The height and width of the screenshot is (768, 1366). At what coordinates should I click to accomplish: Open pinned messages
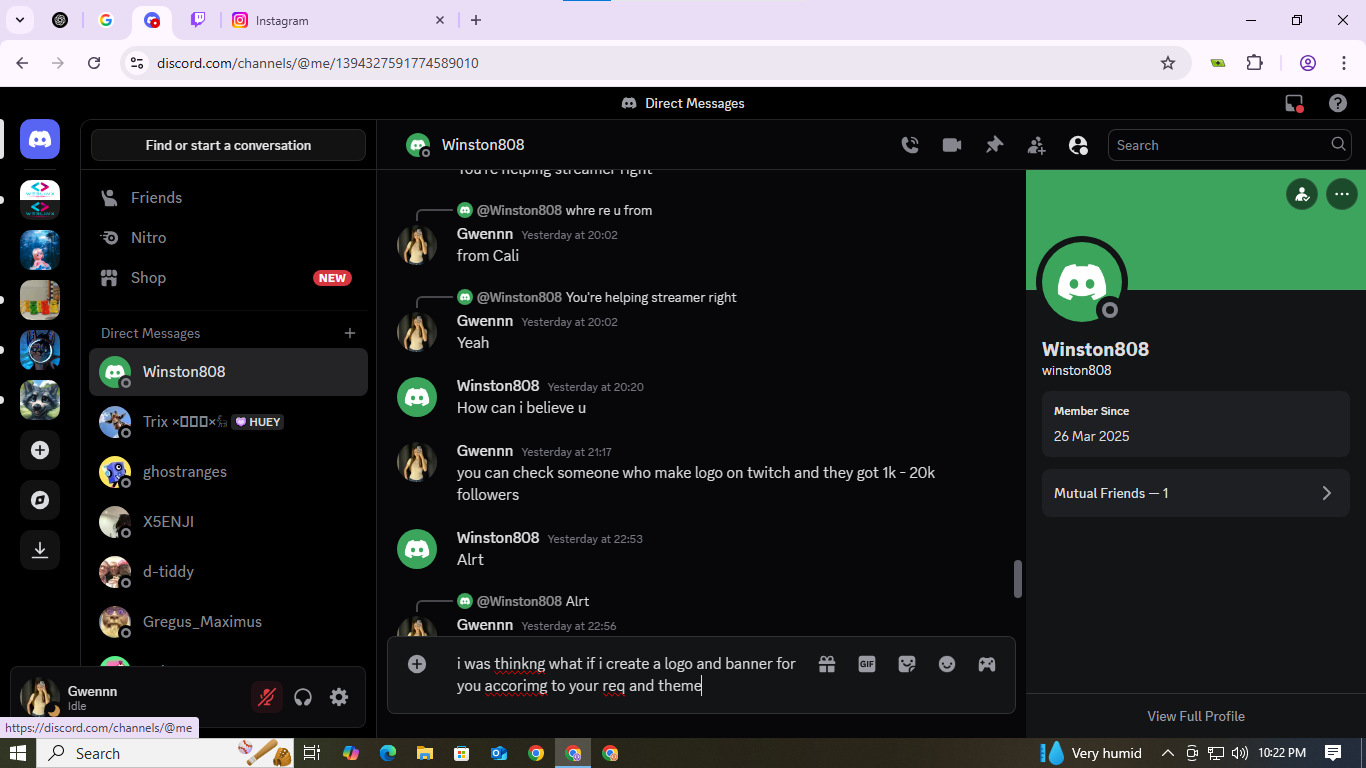pyautogui.click(x=994, y=145)
